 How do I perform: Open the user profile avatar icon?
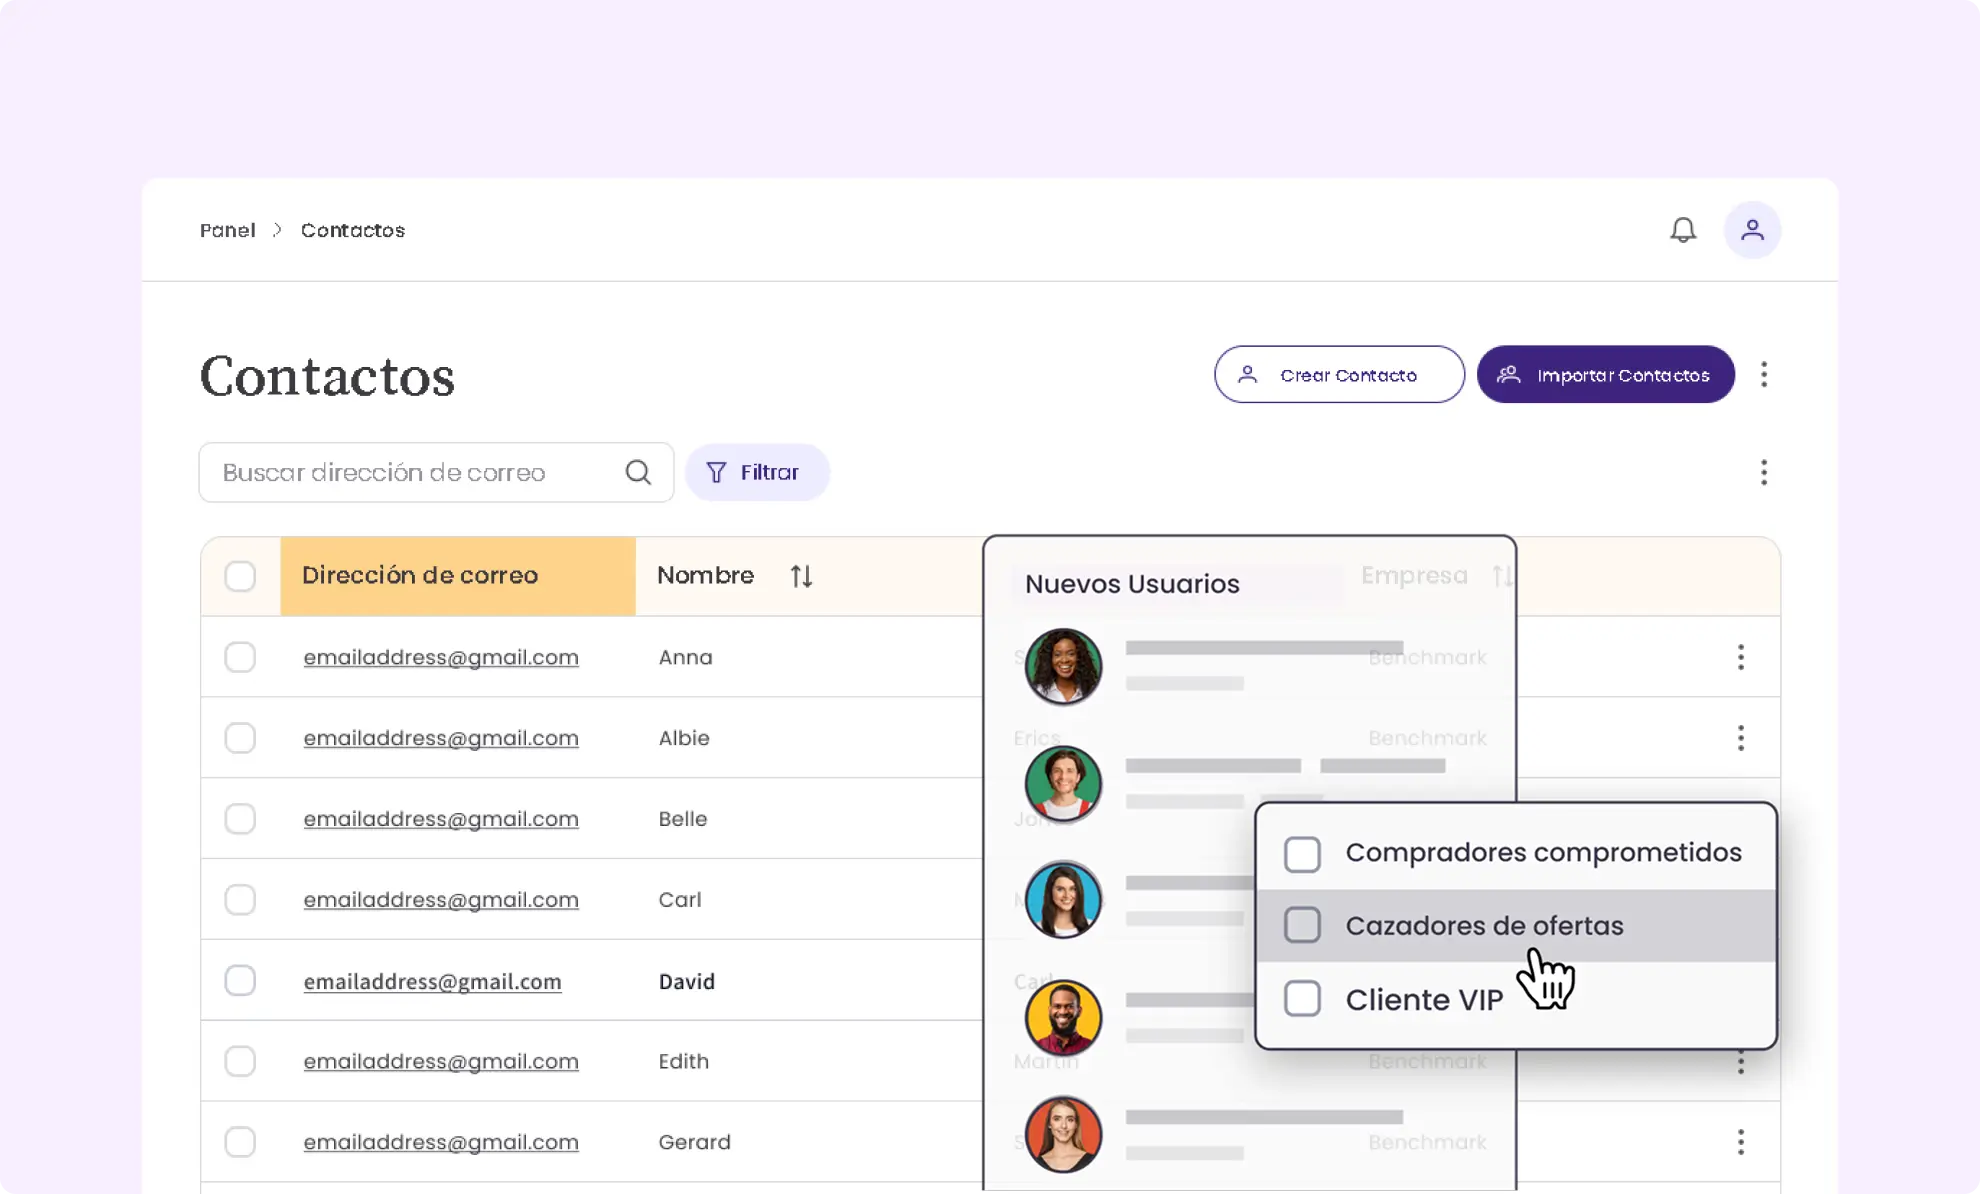pos(1752,230)
